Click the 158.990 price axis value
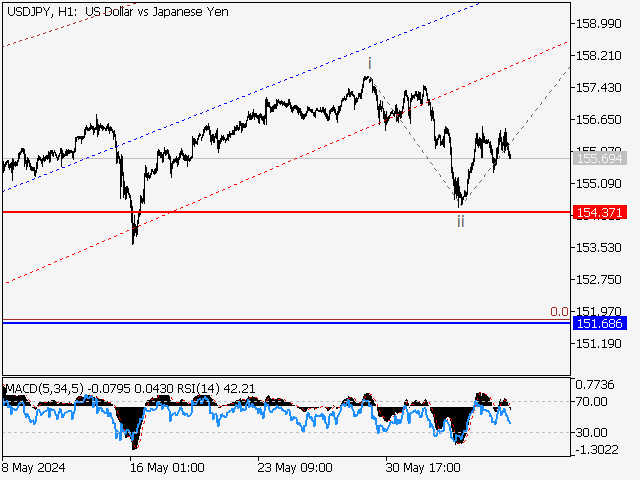The height and width of the screenshot is (480, 640). [x=598, y=24]
